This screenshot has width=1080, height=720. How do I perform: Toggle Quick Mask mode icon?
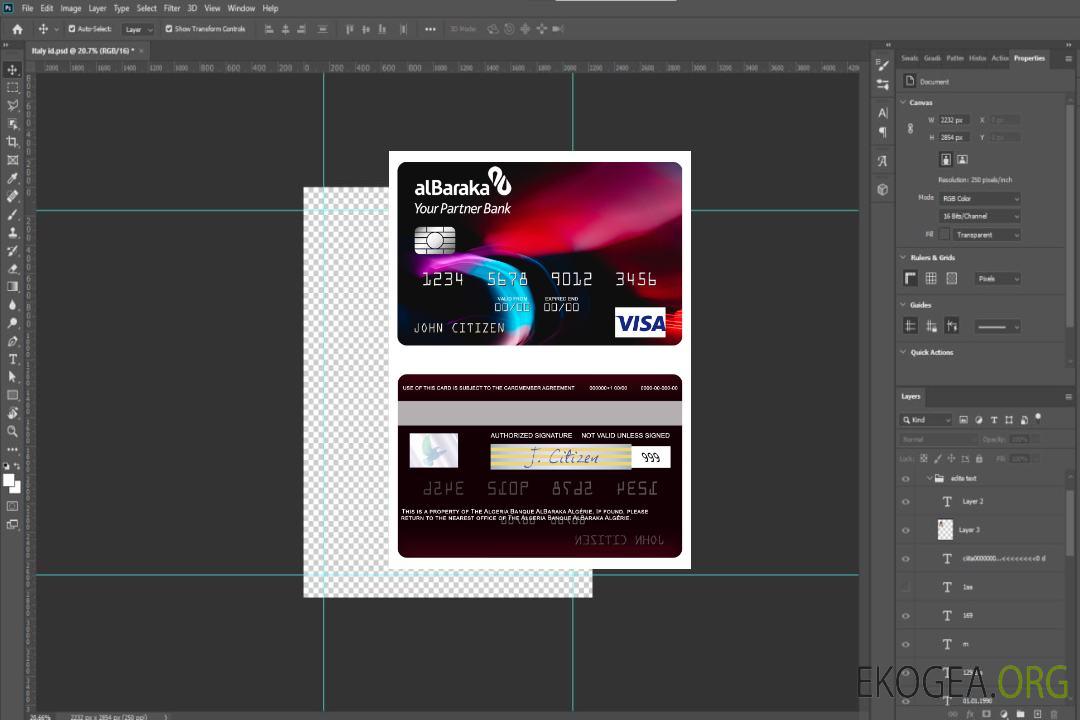pyautogui.click(x=12, y=506)
